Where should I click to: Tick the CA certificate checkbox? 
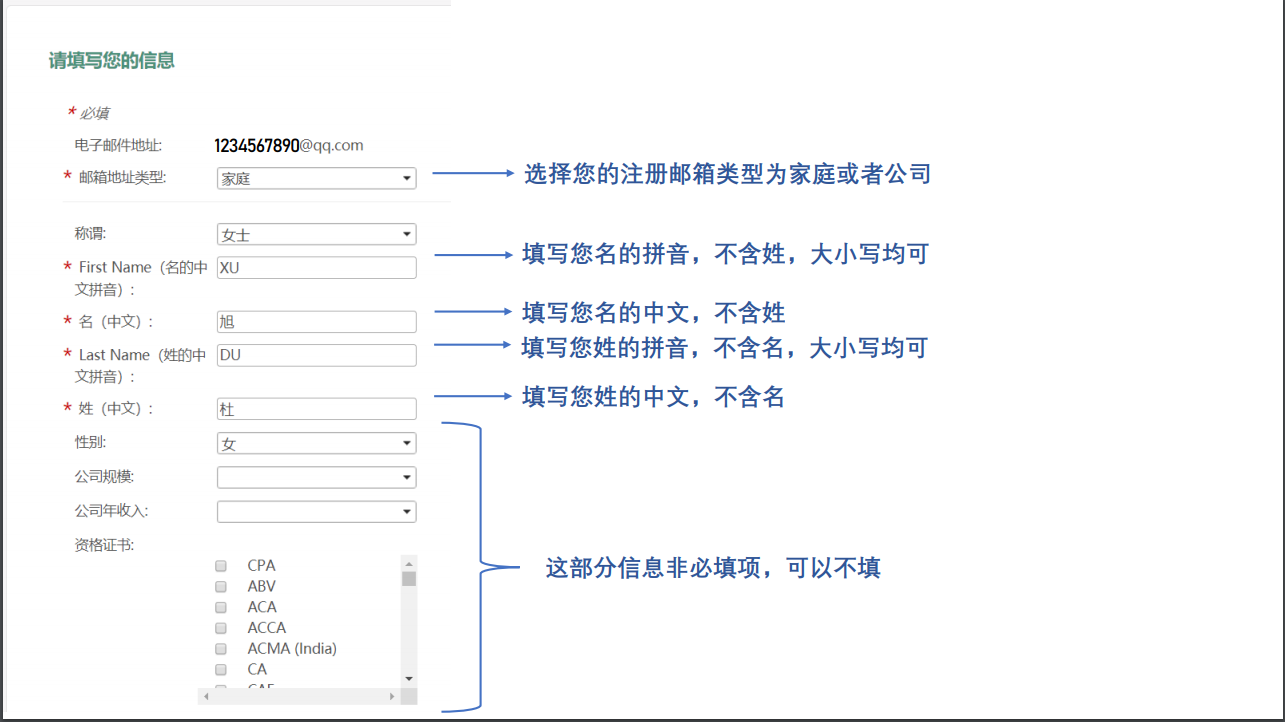click(221, 669)
